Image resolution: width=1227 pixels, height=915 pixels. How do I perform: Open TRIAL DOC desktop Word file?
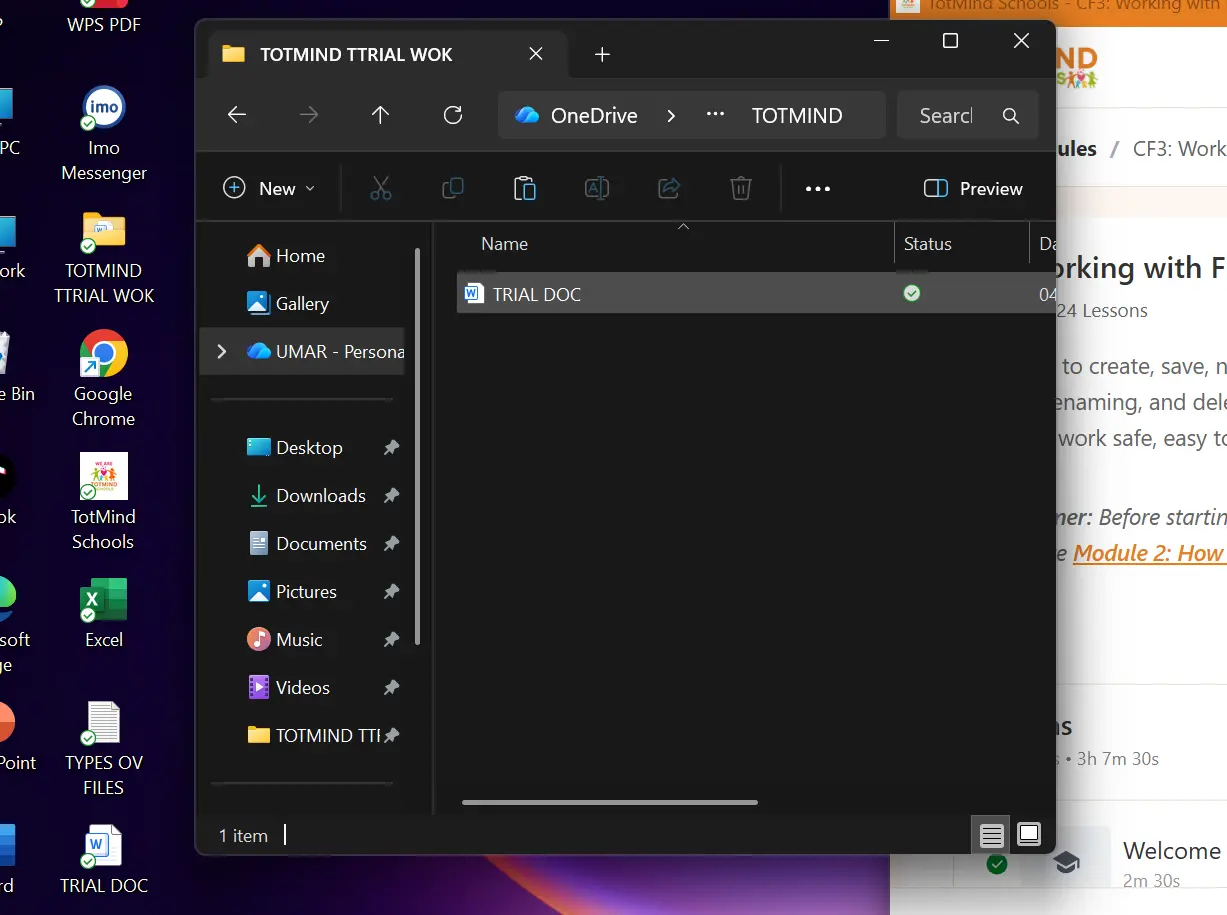(104, 860)
